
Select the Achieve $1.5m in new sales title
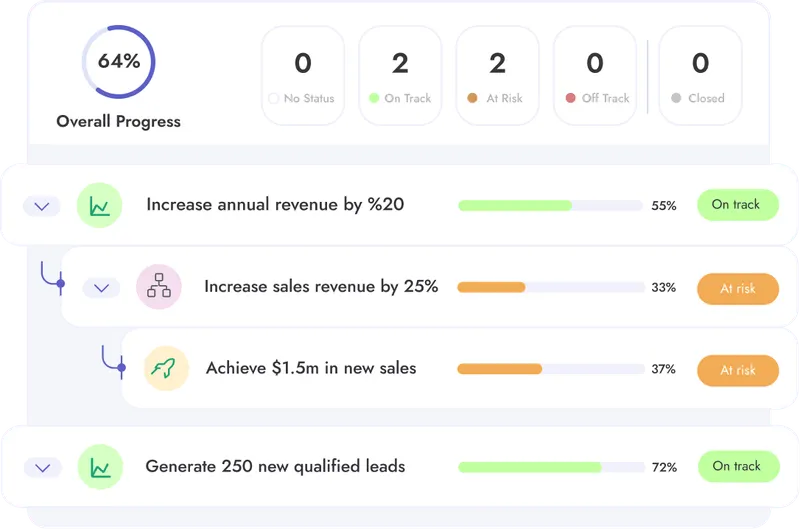click(x=311, y=368)
